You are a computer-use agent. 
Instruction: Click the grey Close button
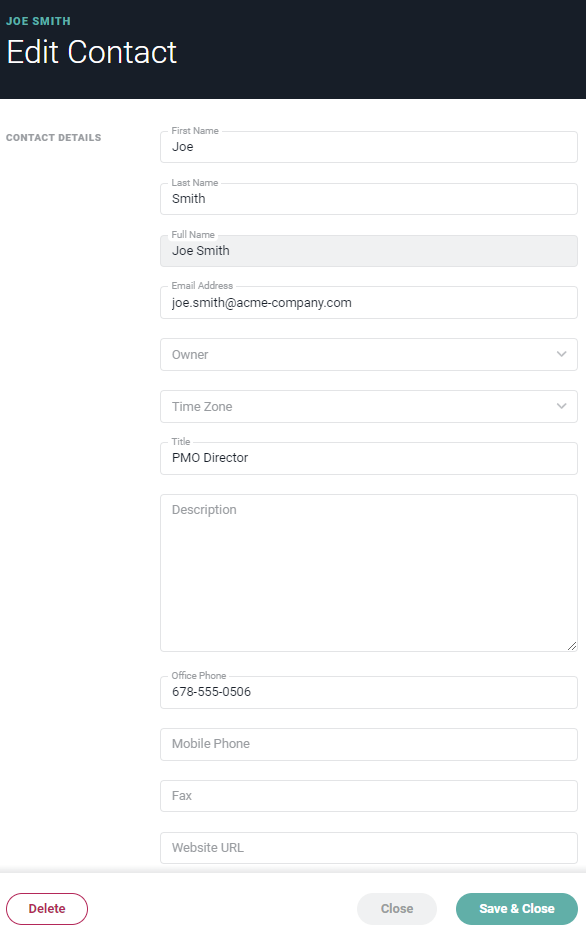point(397,909)
